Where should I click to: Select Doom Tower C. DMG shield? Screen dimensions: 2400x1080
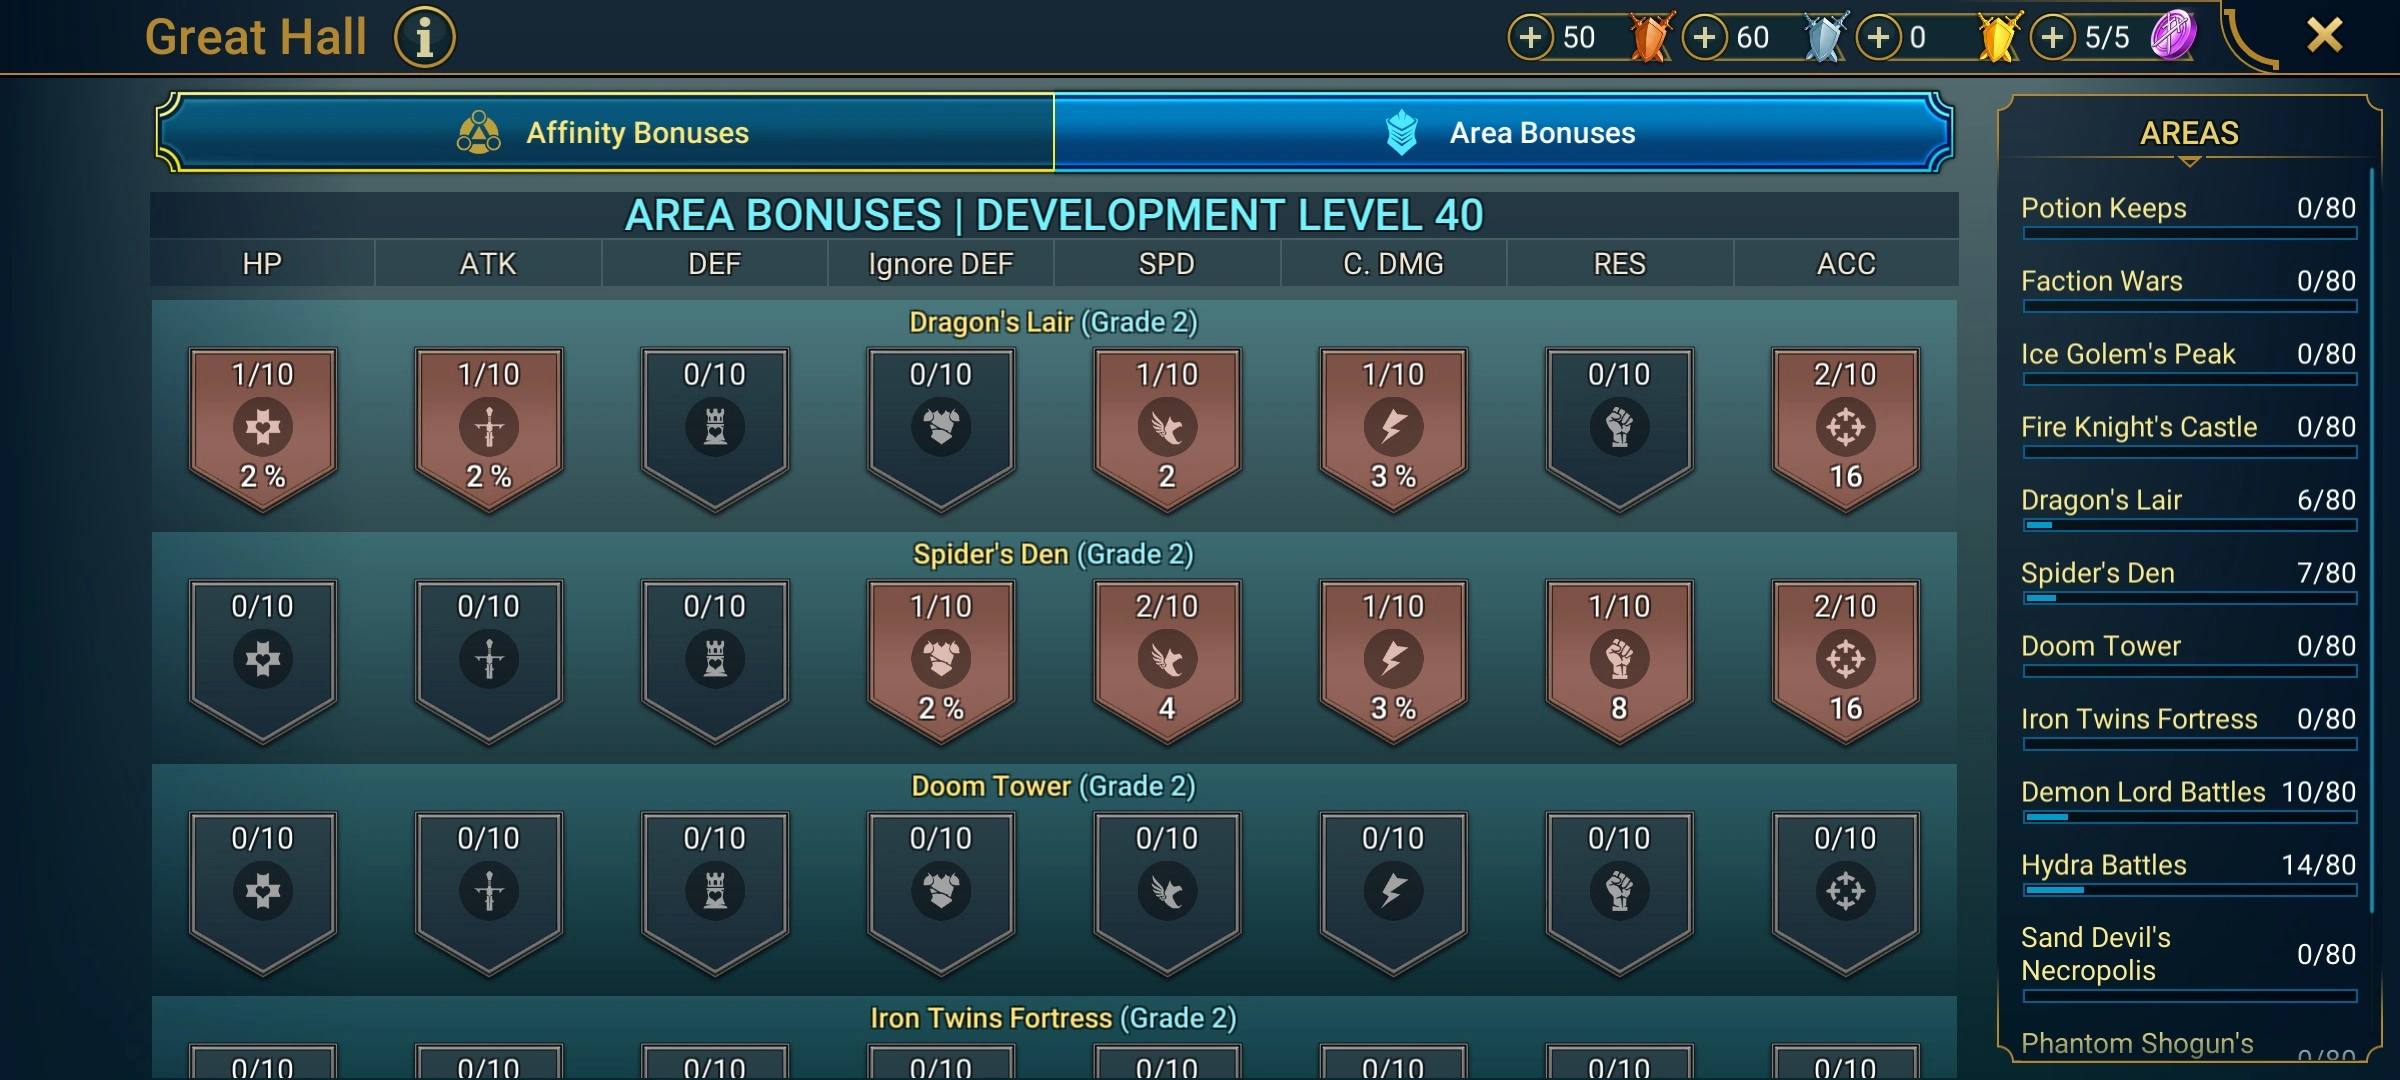[x=1393, y=892]
